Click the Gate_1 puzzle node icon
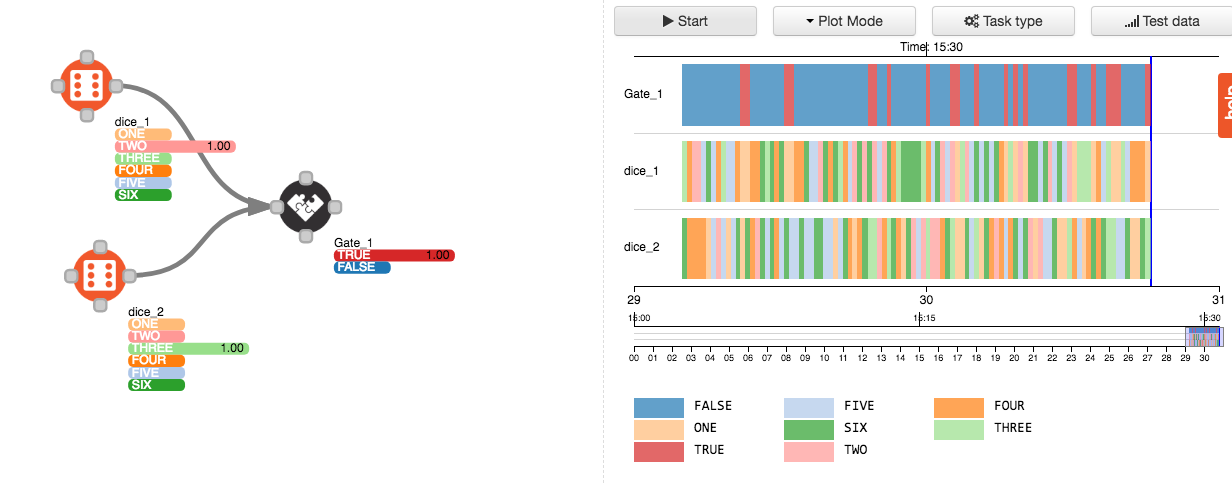Screen dimensions: 1232x485 (308, 206)
